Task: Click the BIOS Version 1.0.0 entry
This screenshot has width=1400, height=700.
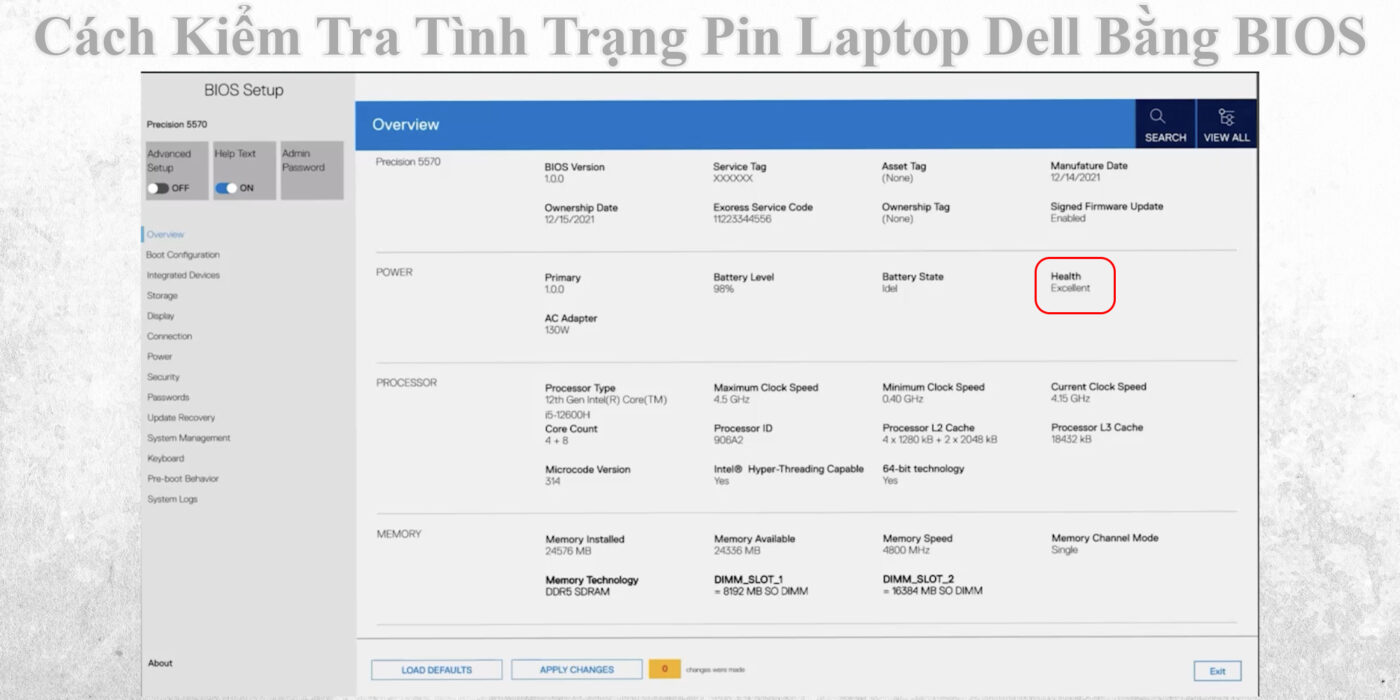Action: tap(574, 173)
